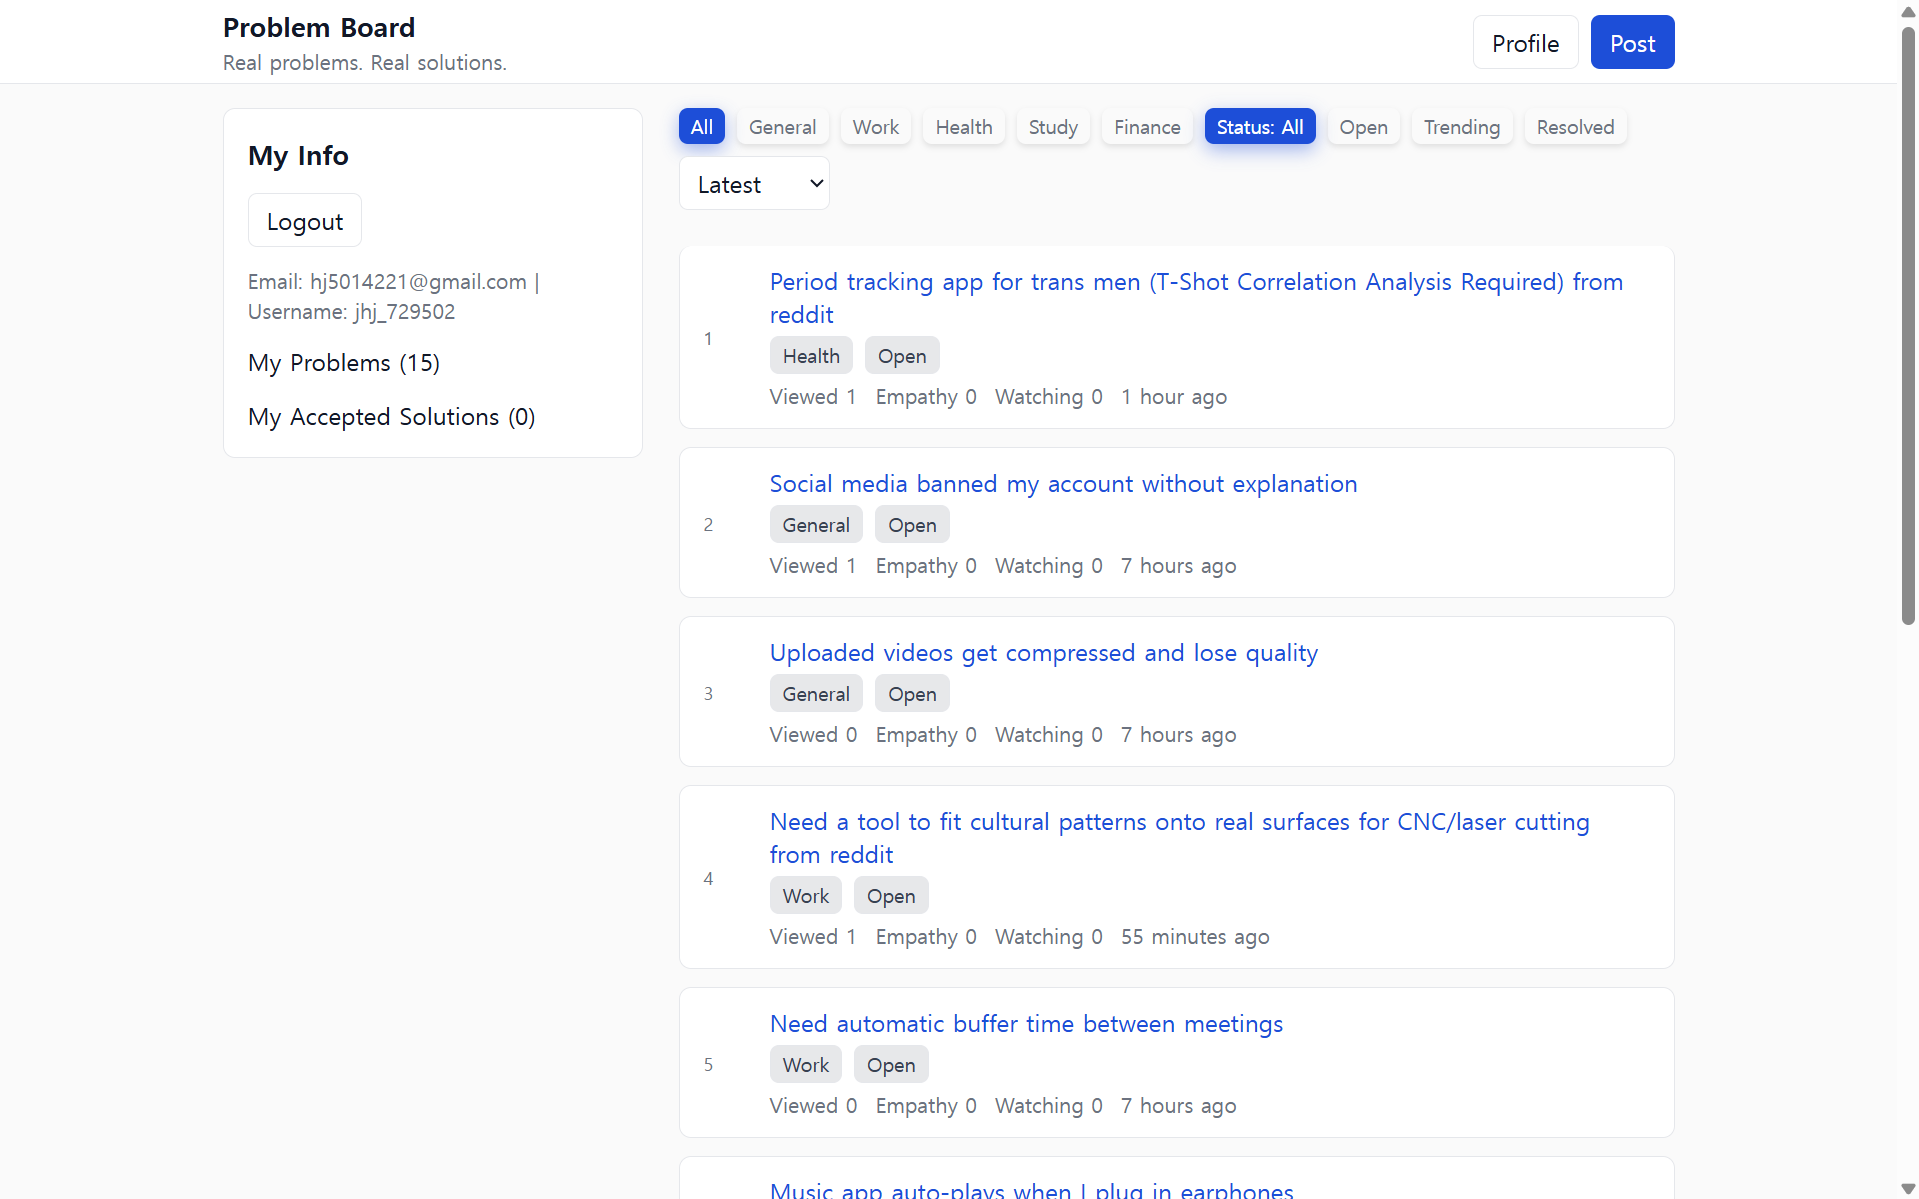Screen dimensions: 1919x1199
Task: Log out using the Logout button
Action: pos(304,221)
